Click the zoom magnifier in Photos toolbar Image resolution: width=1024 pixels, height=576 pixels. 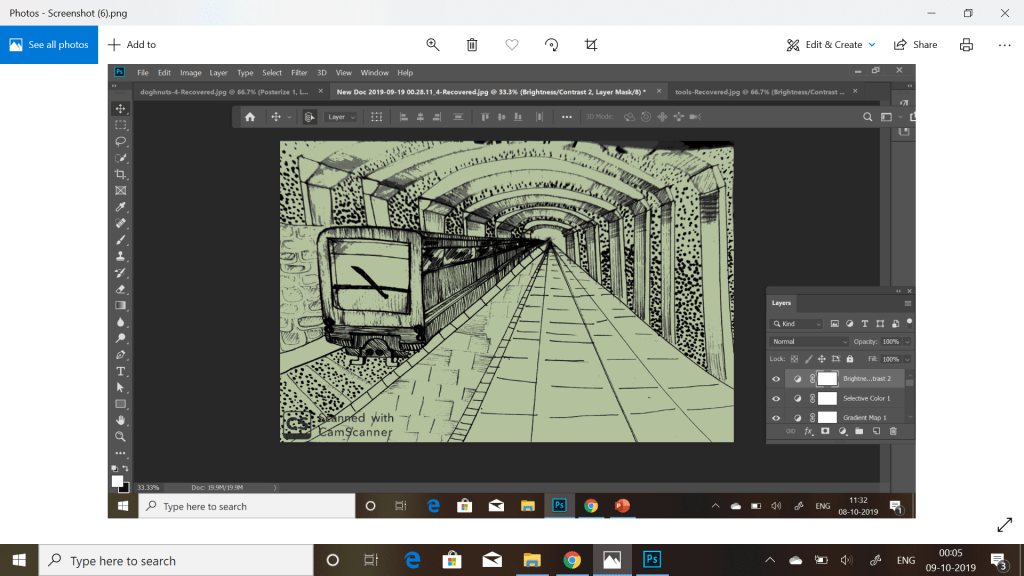433,44
